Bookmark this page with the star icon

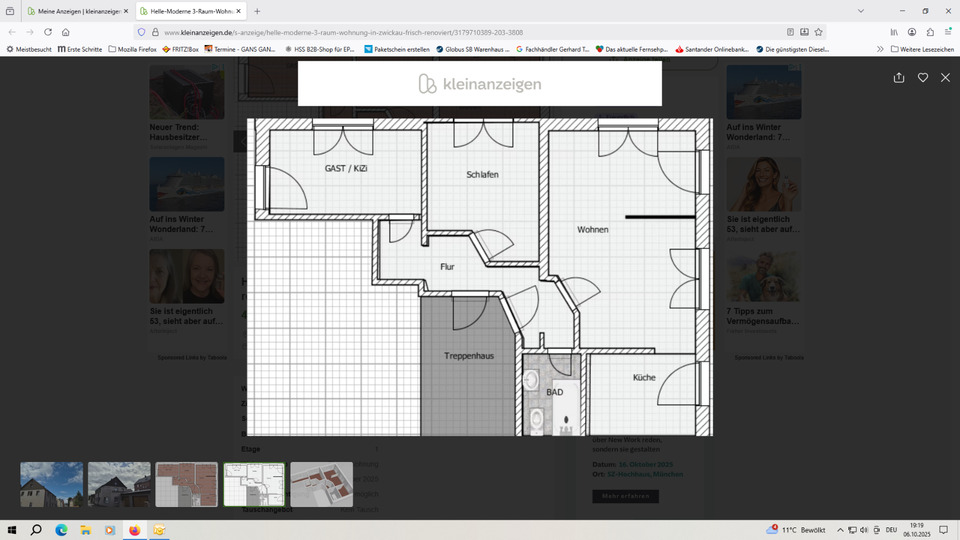(818, 32)
